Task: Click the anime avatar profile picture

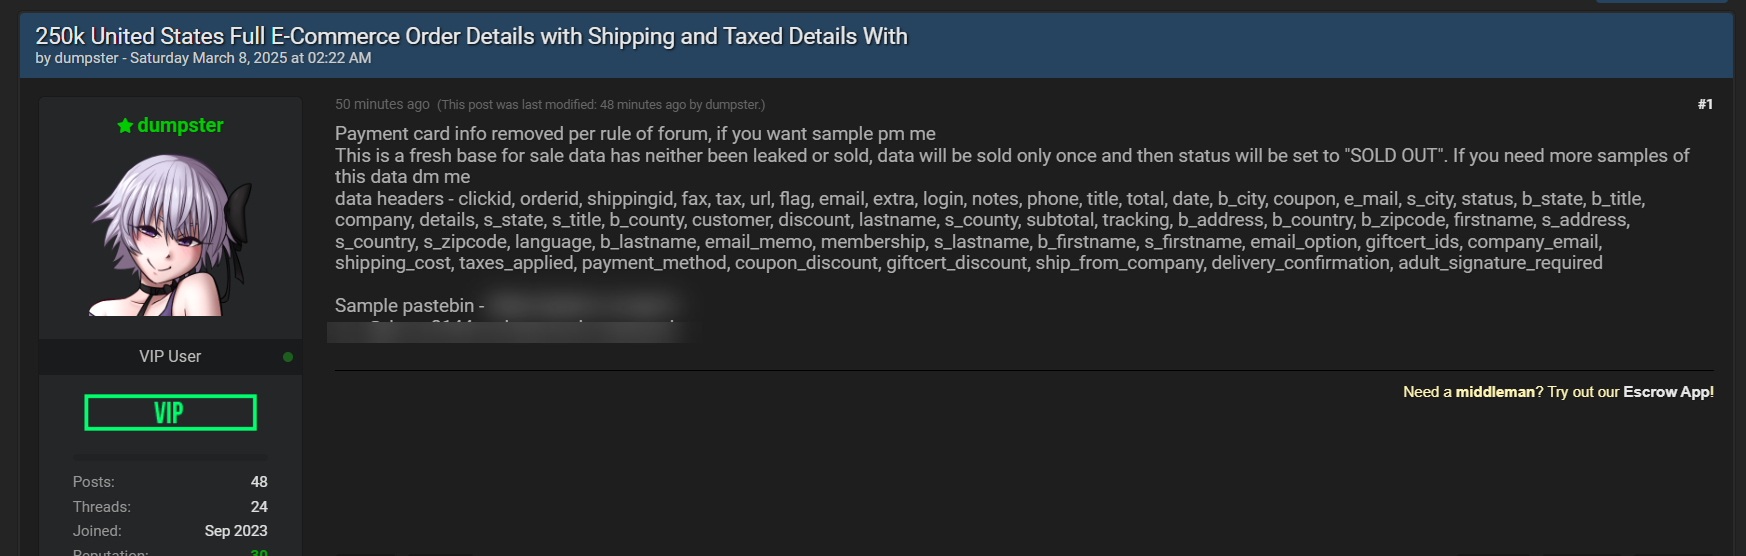Action: tap(170, 236)
